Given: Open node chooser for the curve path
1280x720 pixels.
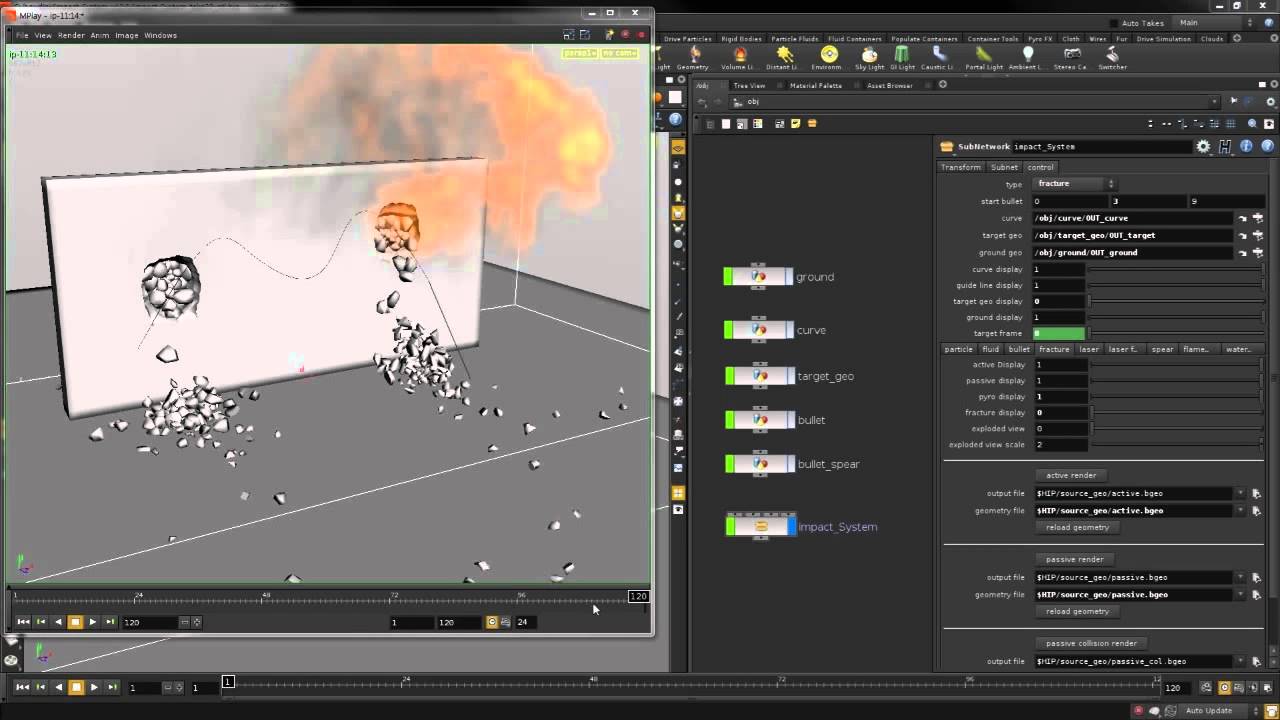Looking at the screenshot, I should [1257, 218].
